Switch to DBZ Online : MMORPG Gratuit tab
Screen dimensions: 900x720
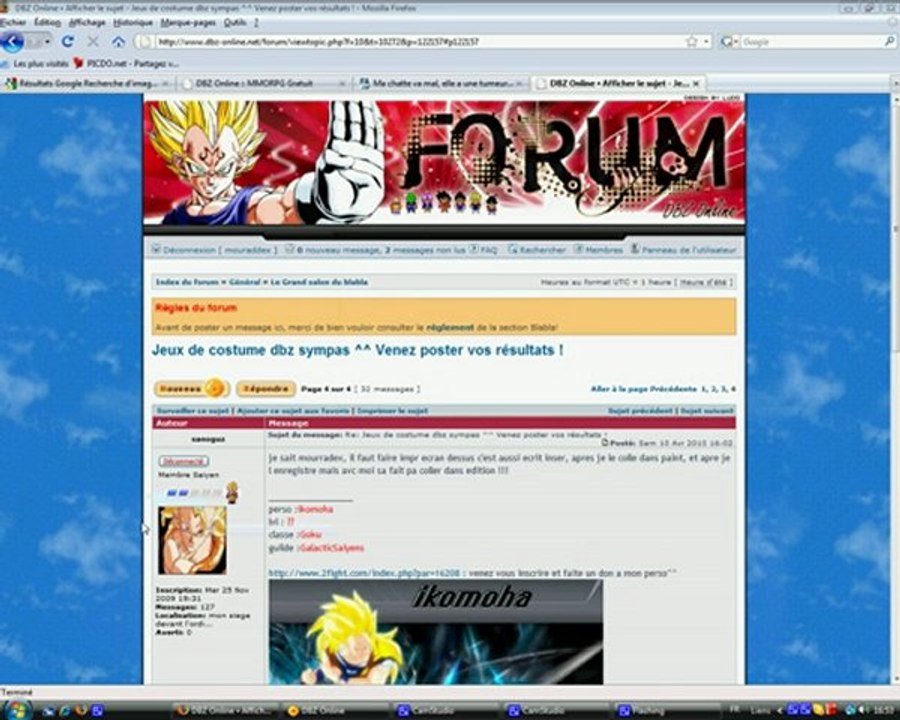[263, 83]
